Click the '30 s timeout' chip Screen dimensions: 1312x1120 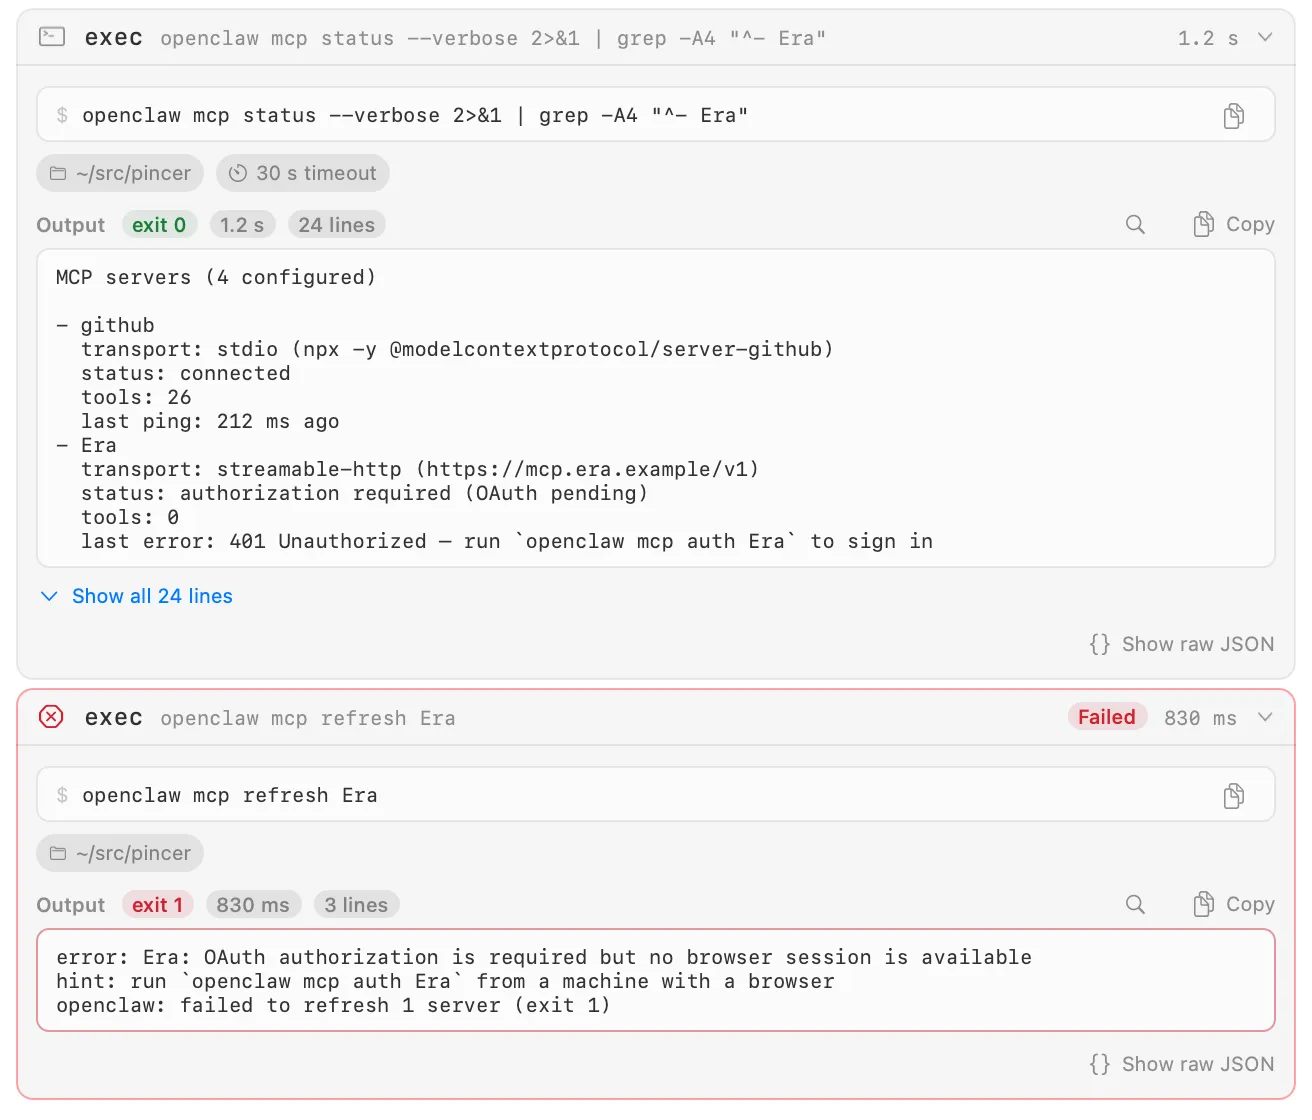click(303, 173)
